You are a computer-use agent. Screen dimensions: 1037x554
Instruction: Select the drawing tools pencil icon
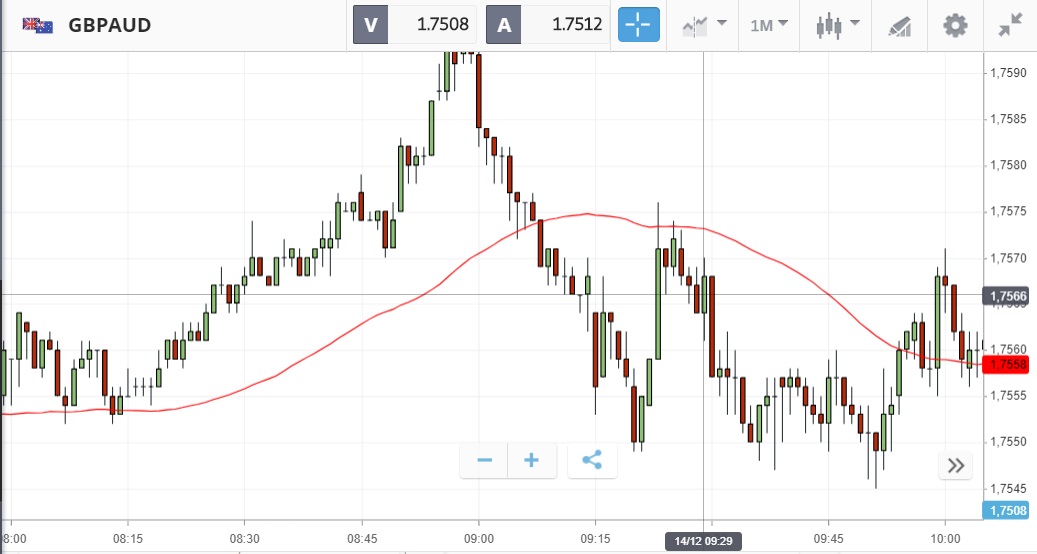900,25
